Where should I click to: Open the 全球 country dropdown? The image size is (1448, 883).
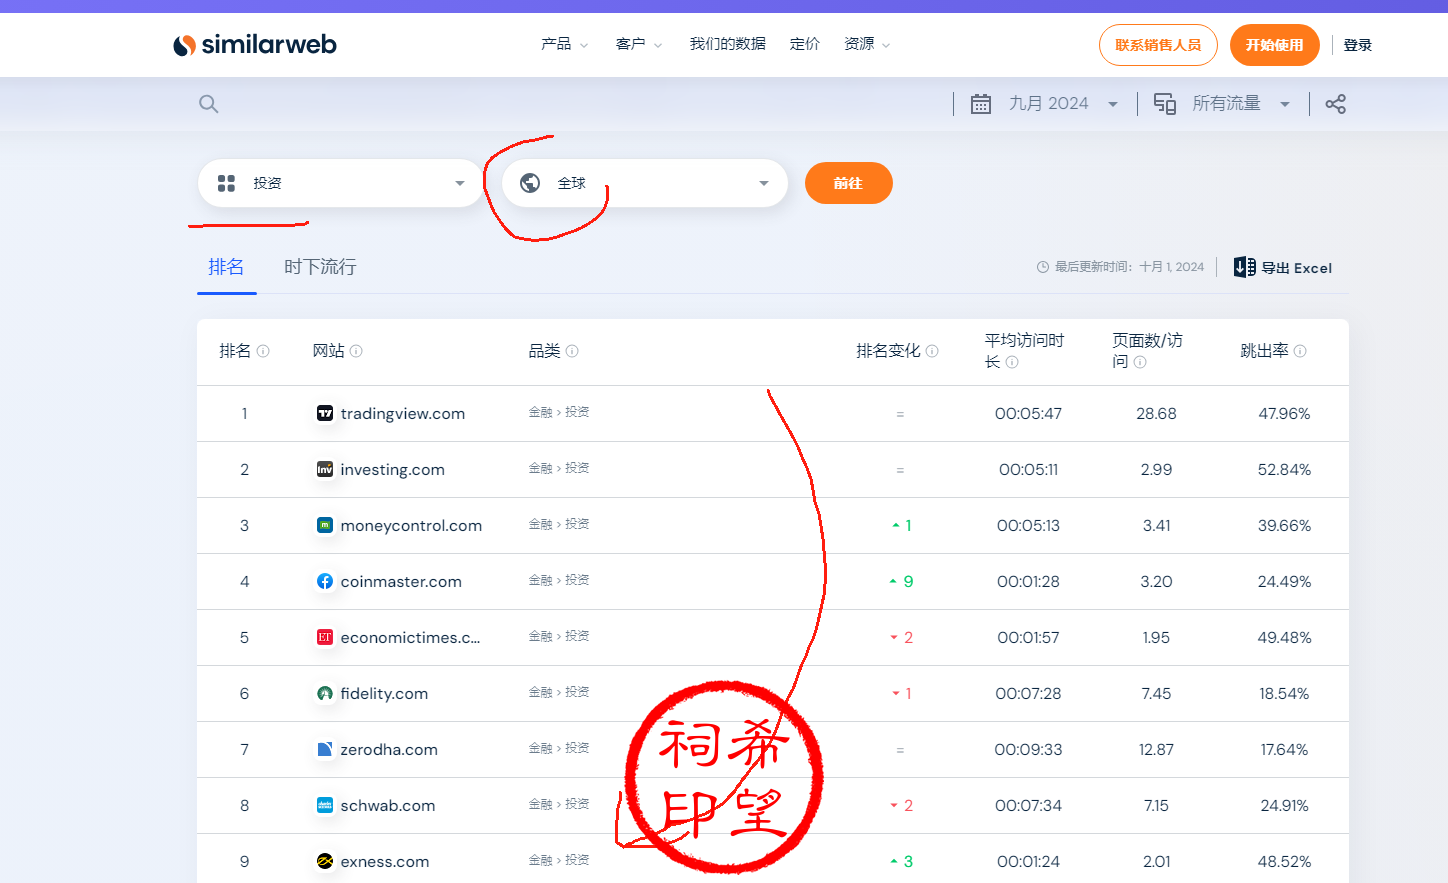tap(645, 183)
